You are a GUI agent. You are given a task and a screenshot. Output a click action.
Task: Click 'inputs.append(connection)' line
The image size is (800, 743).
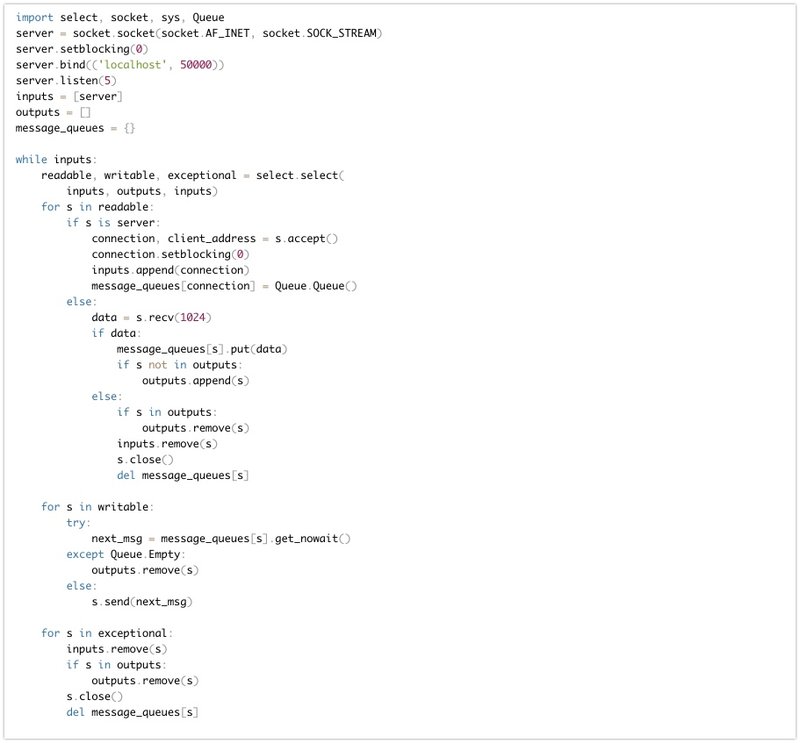[170, 270]
